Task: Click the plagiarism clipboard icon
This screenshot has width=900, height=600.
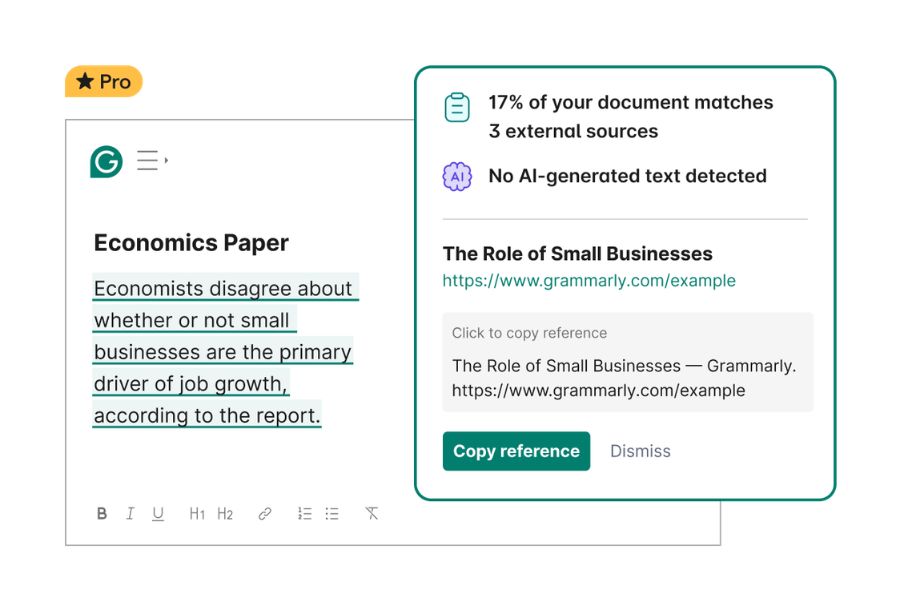Action: [457, 108]
